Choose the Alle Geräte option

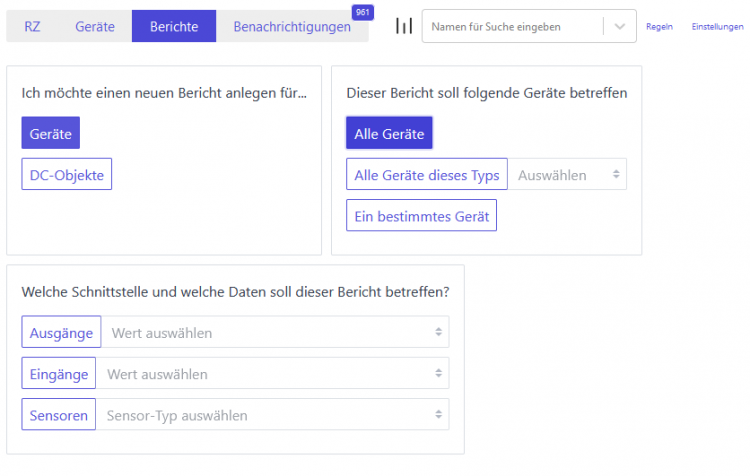(389, 133)
